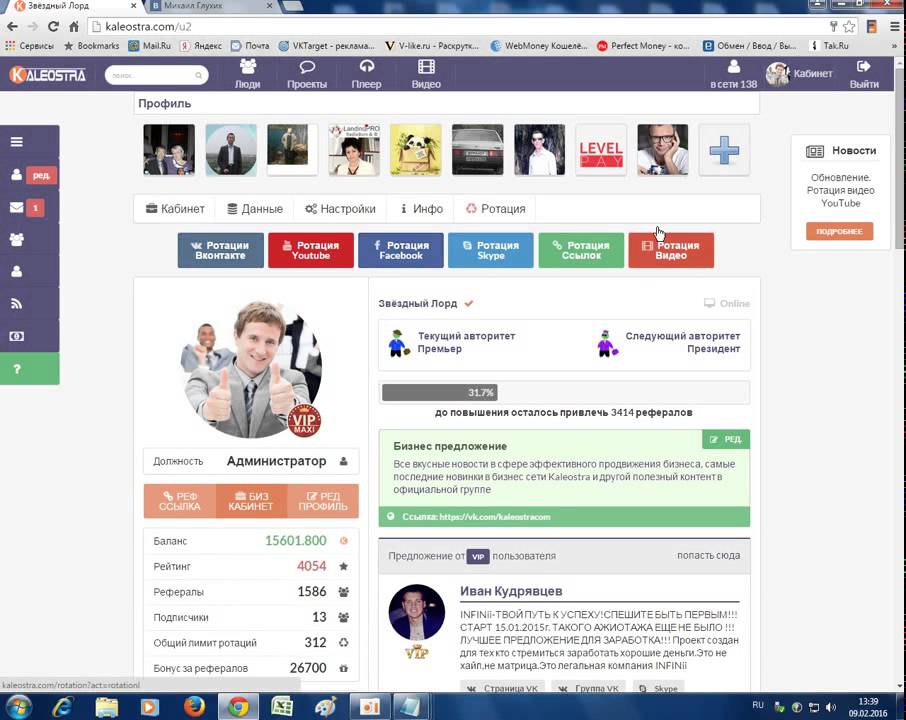Screen dimensions: 906x720
Task: Click green РЕД edit button on business offer
Action: (x=726, y=439)
